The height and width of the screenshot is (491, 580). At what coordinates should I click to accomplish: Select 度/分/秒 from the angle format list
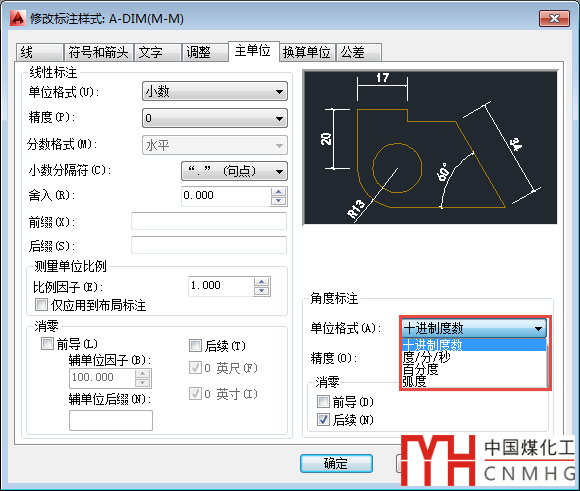coord(426,357)
